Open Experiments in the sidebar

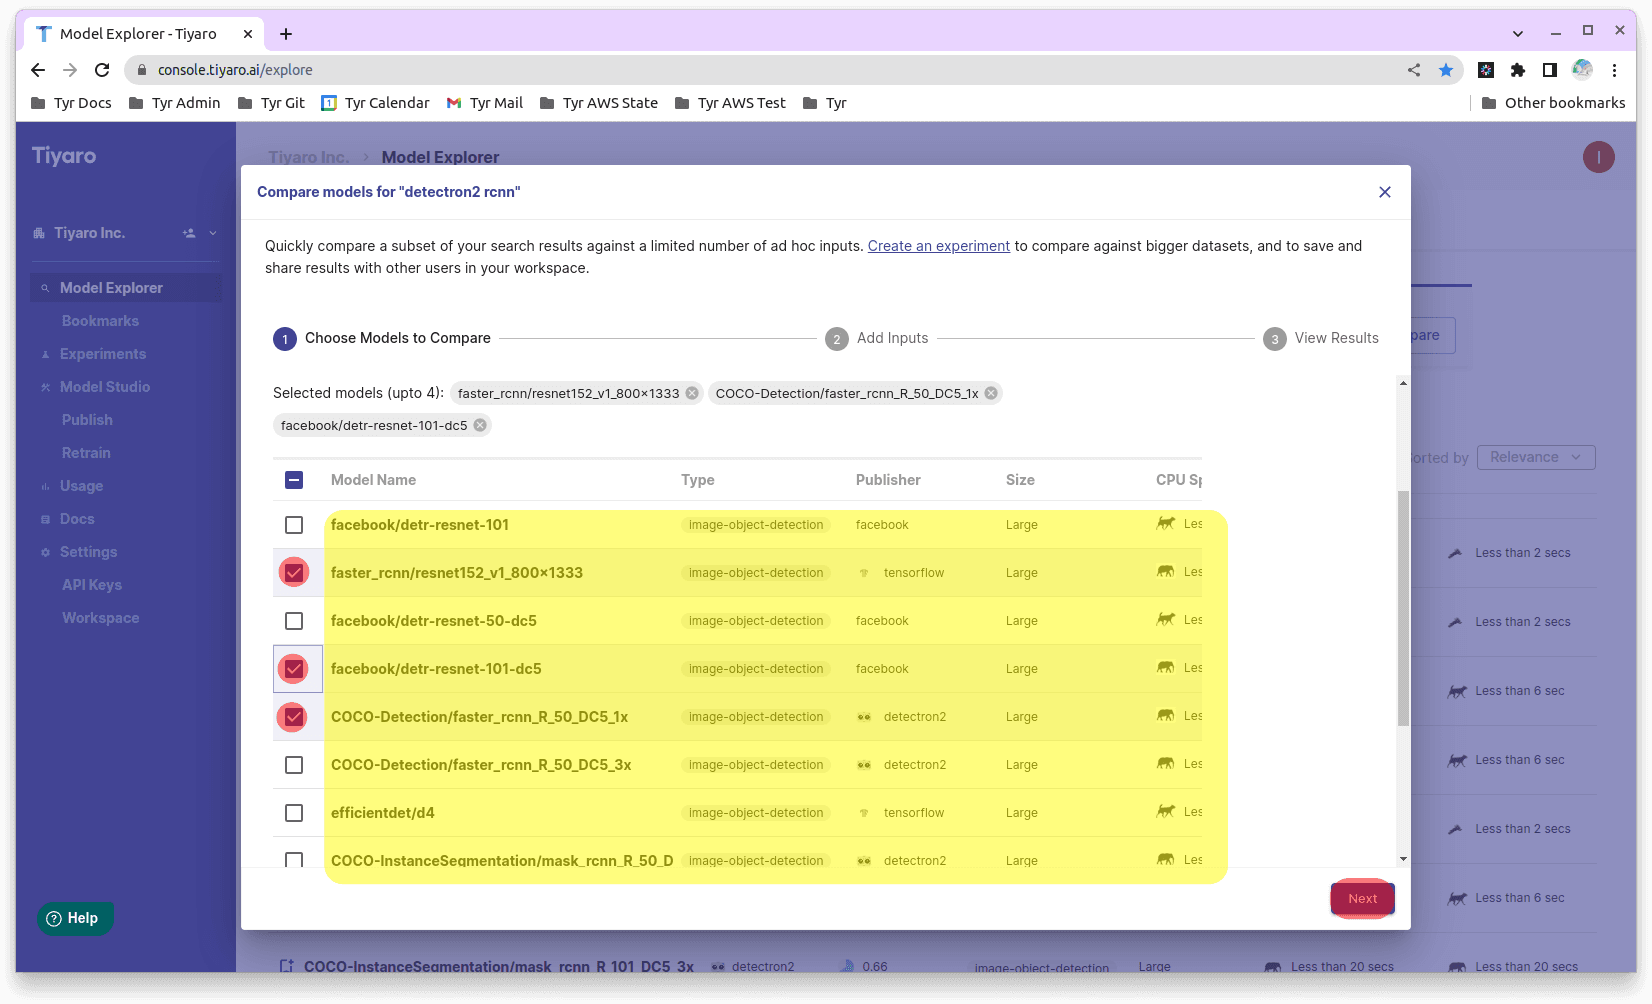tap(103, 354)
